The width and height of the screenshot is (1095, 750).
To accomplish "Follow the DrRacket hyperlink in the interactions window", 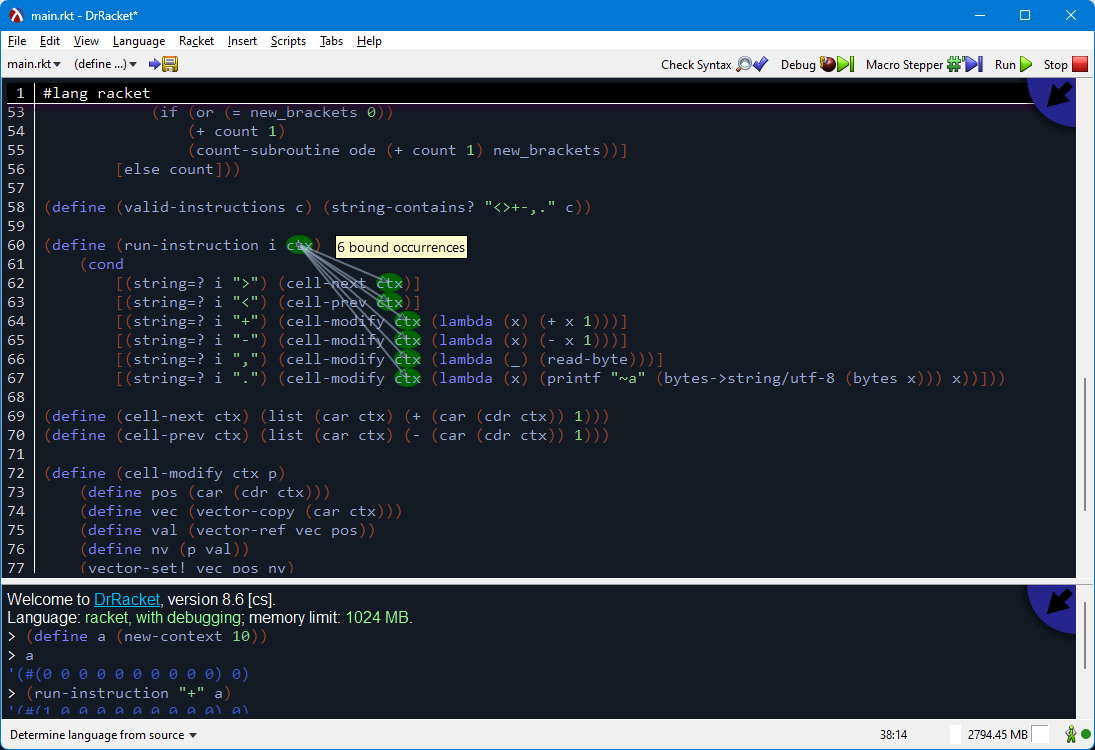I will pyautogui.click(x=127, y=599).
